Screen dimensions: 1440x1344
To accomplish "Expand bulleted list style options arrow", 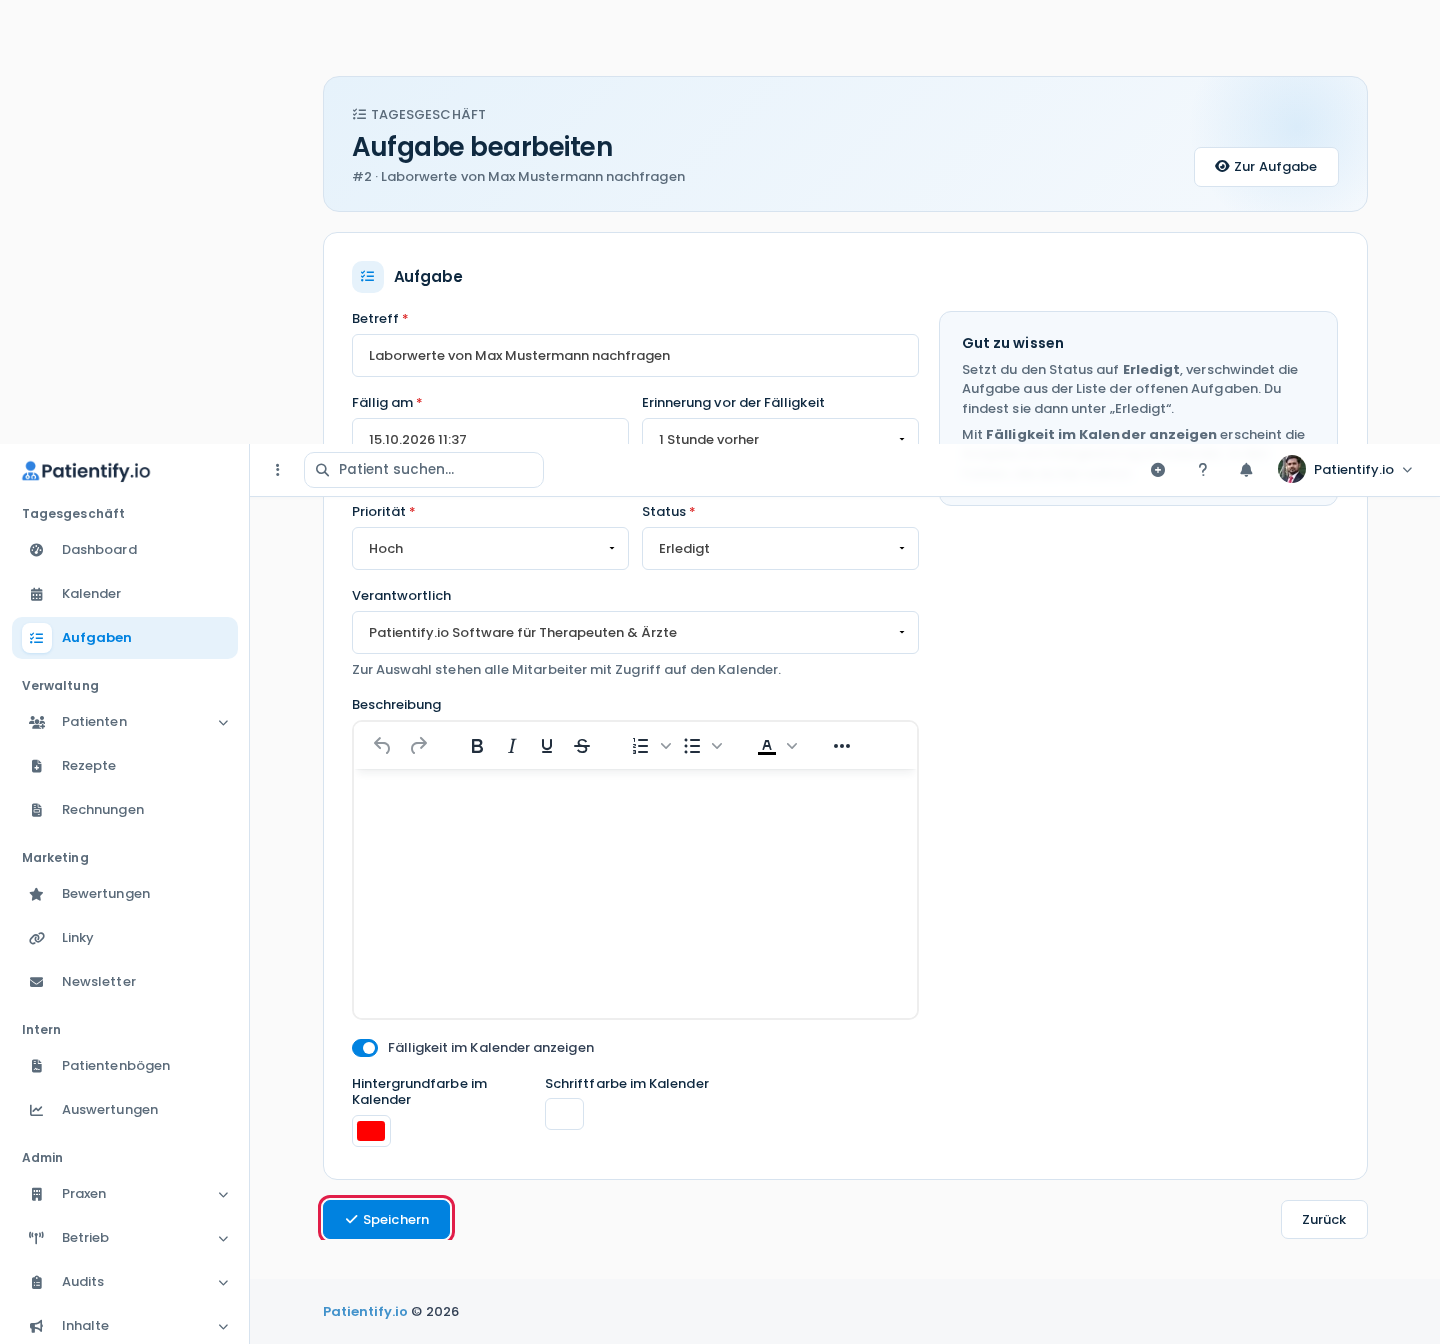I will tap(717, 746).
